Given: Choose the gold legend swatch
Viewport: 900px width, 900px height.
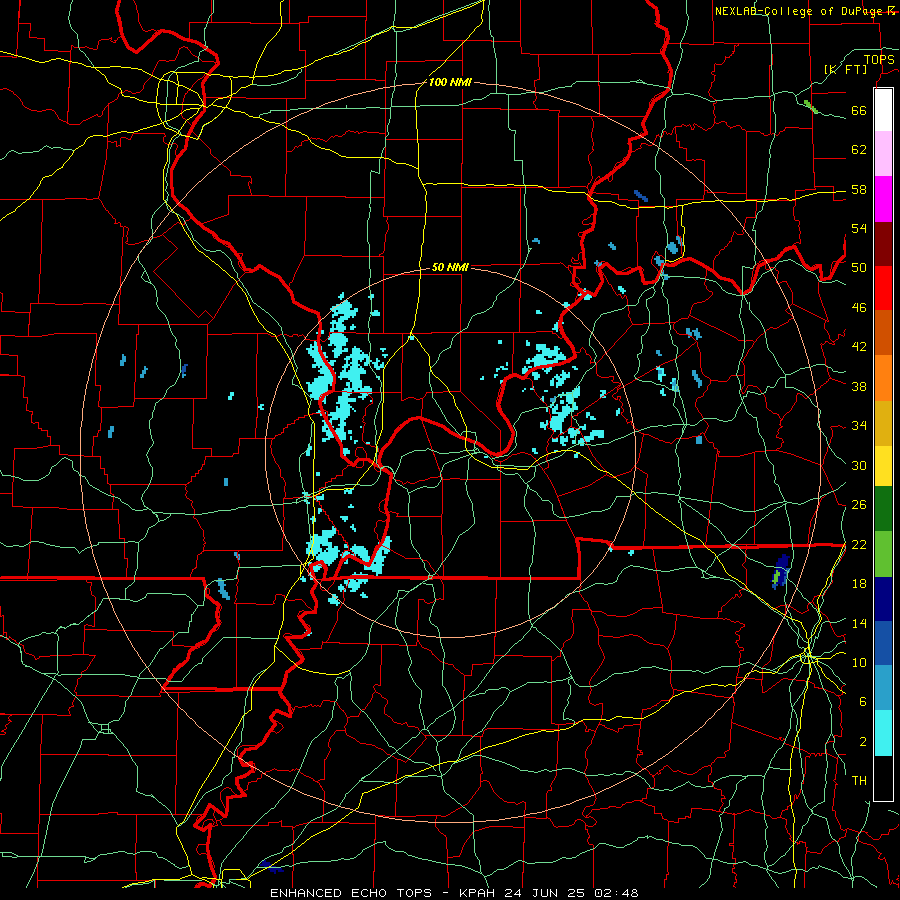Looking at the screenshot, I should 883,423.
